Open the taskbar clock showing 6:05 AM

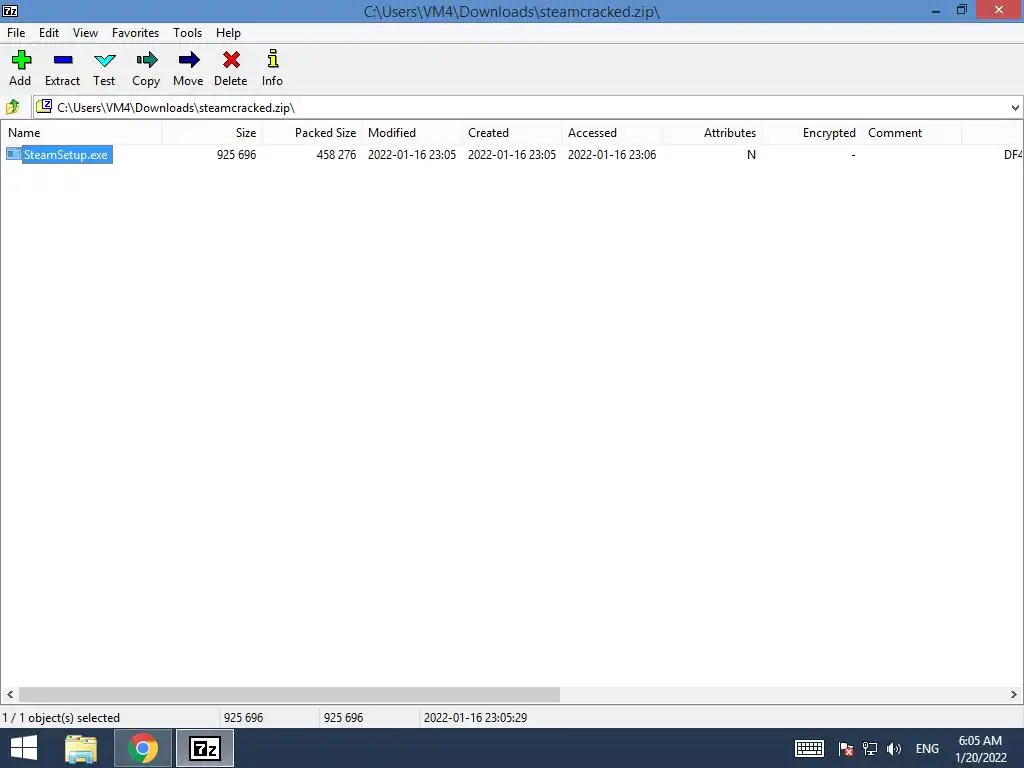point(980,741)
